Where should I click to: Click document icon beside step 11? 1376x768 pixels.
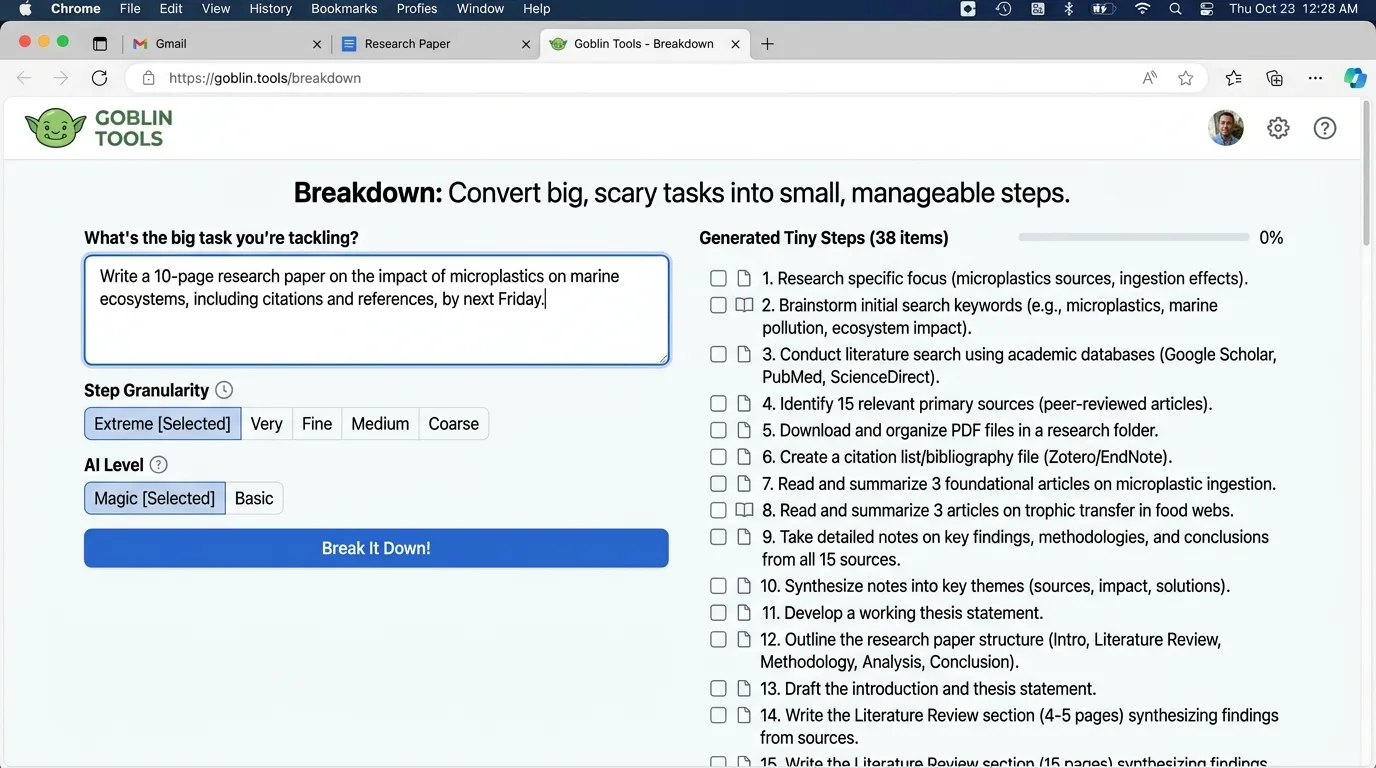point(744,613)
